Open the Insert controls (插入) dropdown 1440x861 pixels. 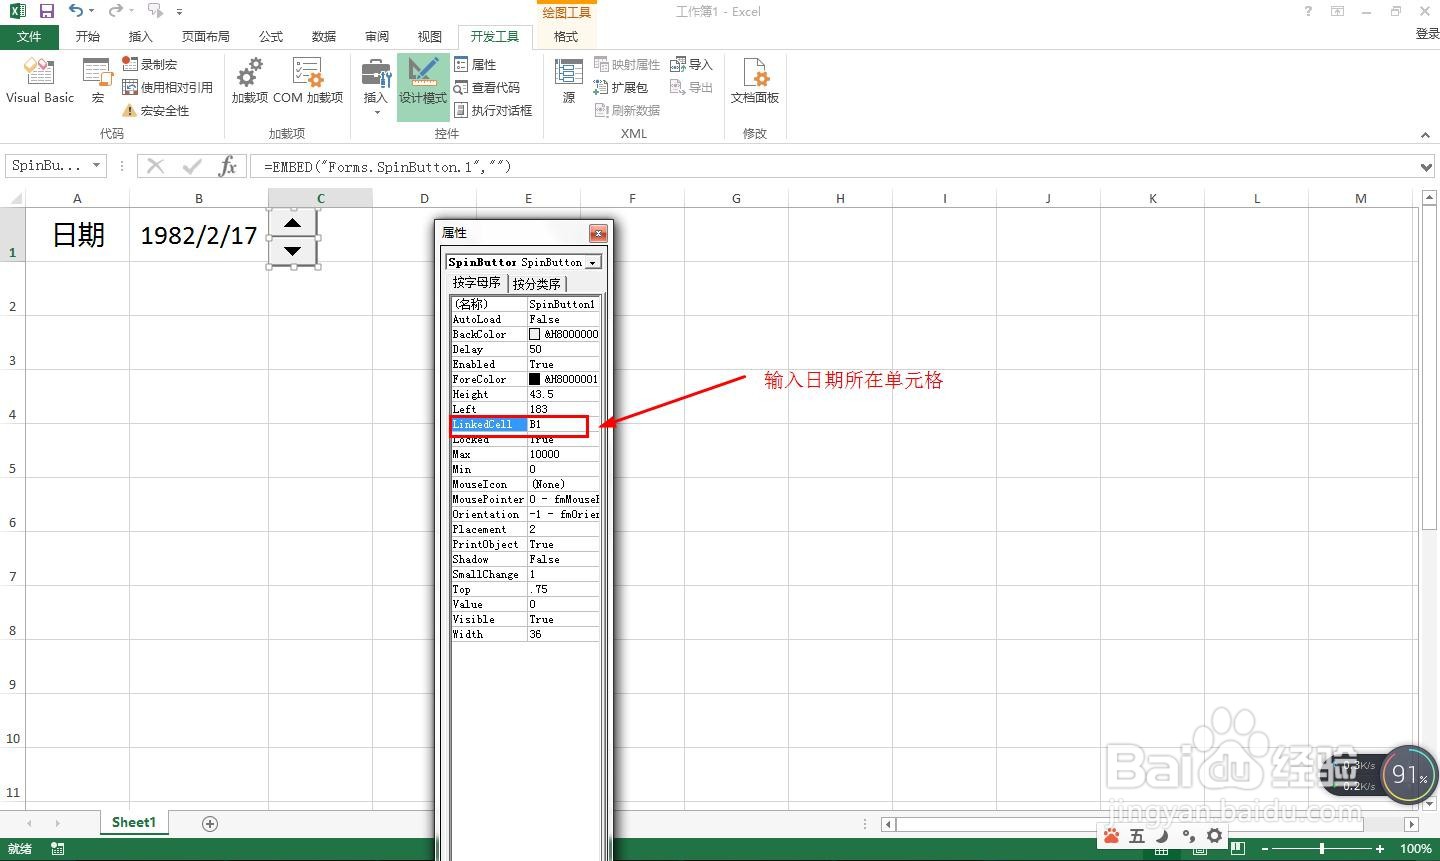tap(376, 86)
